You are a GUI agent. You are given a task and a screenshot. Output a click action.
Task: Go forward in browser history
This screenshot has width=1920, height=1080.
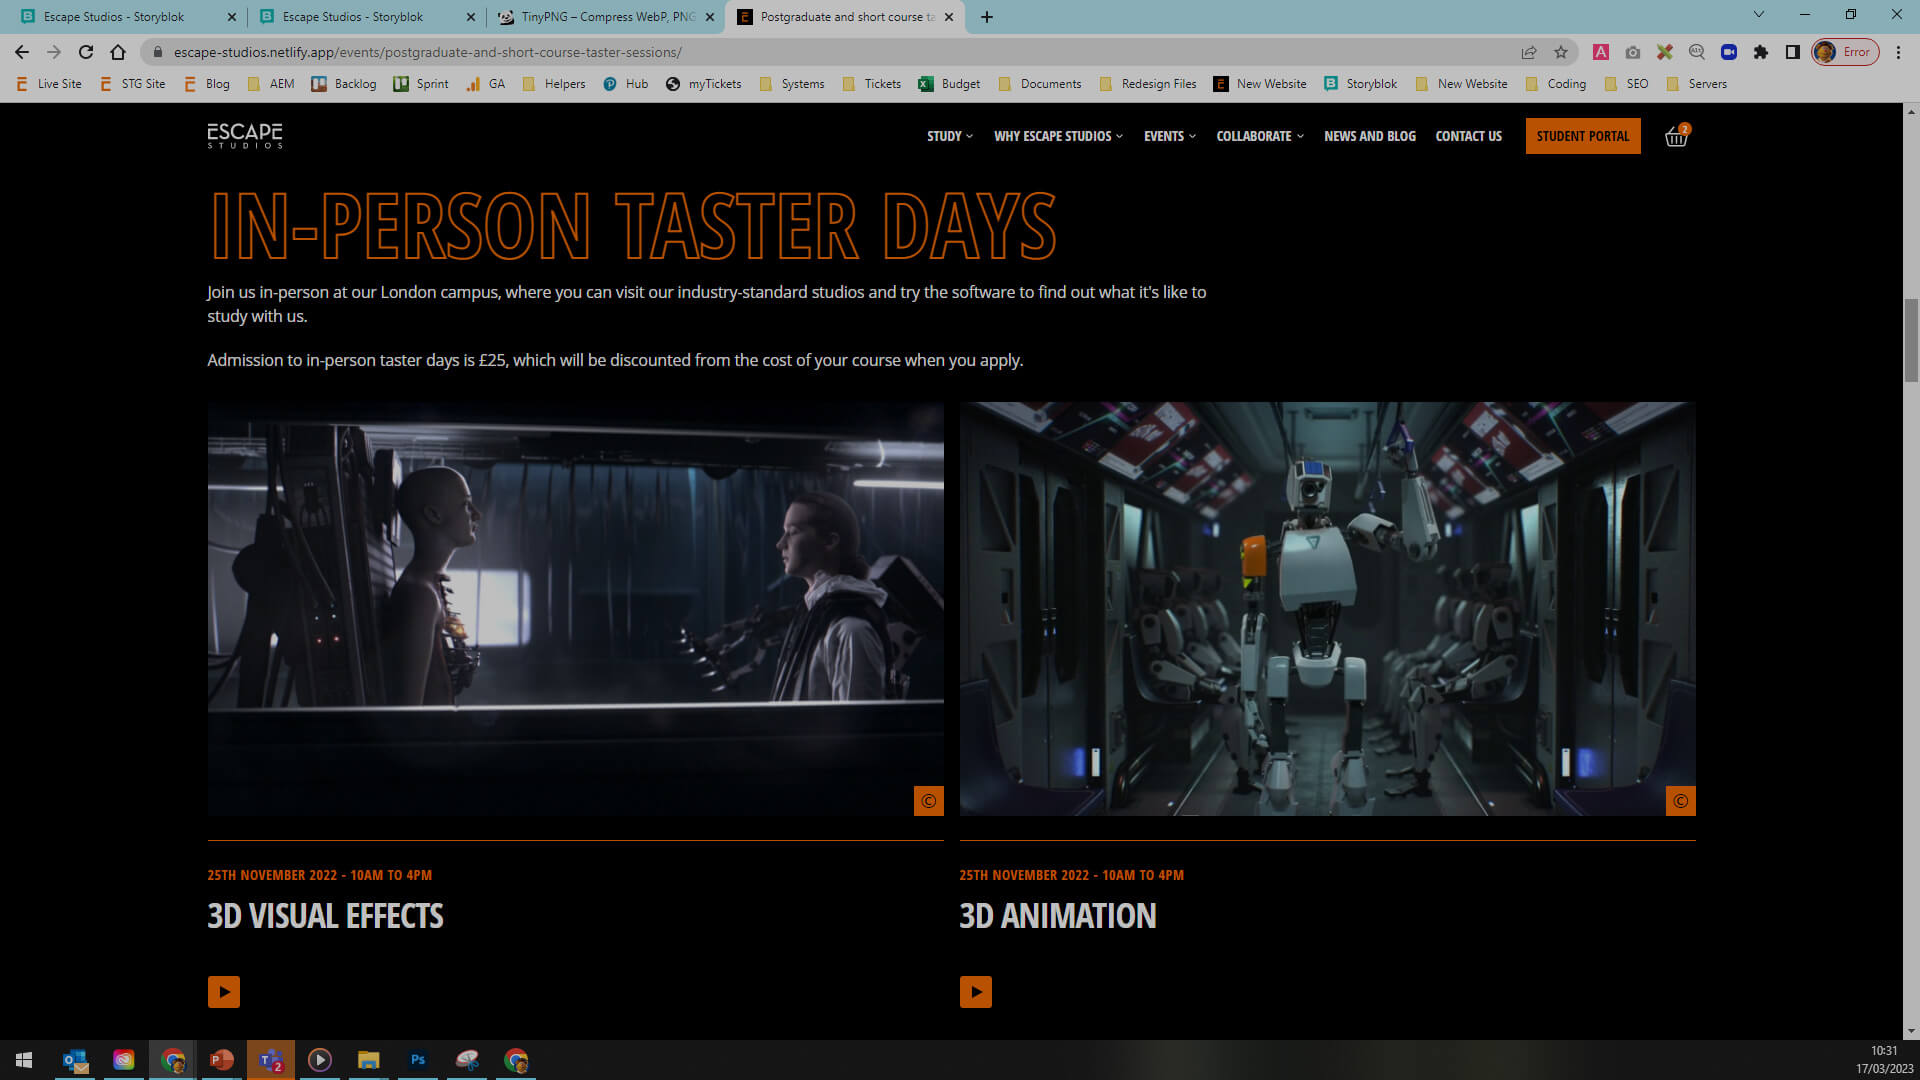(54, 52)
